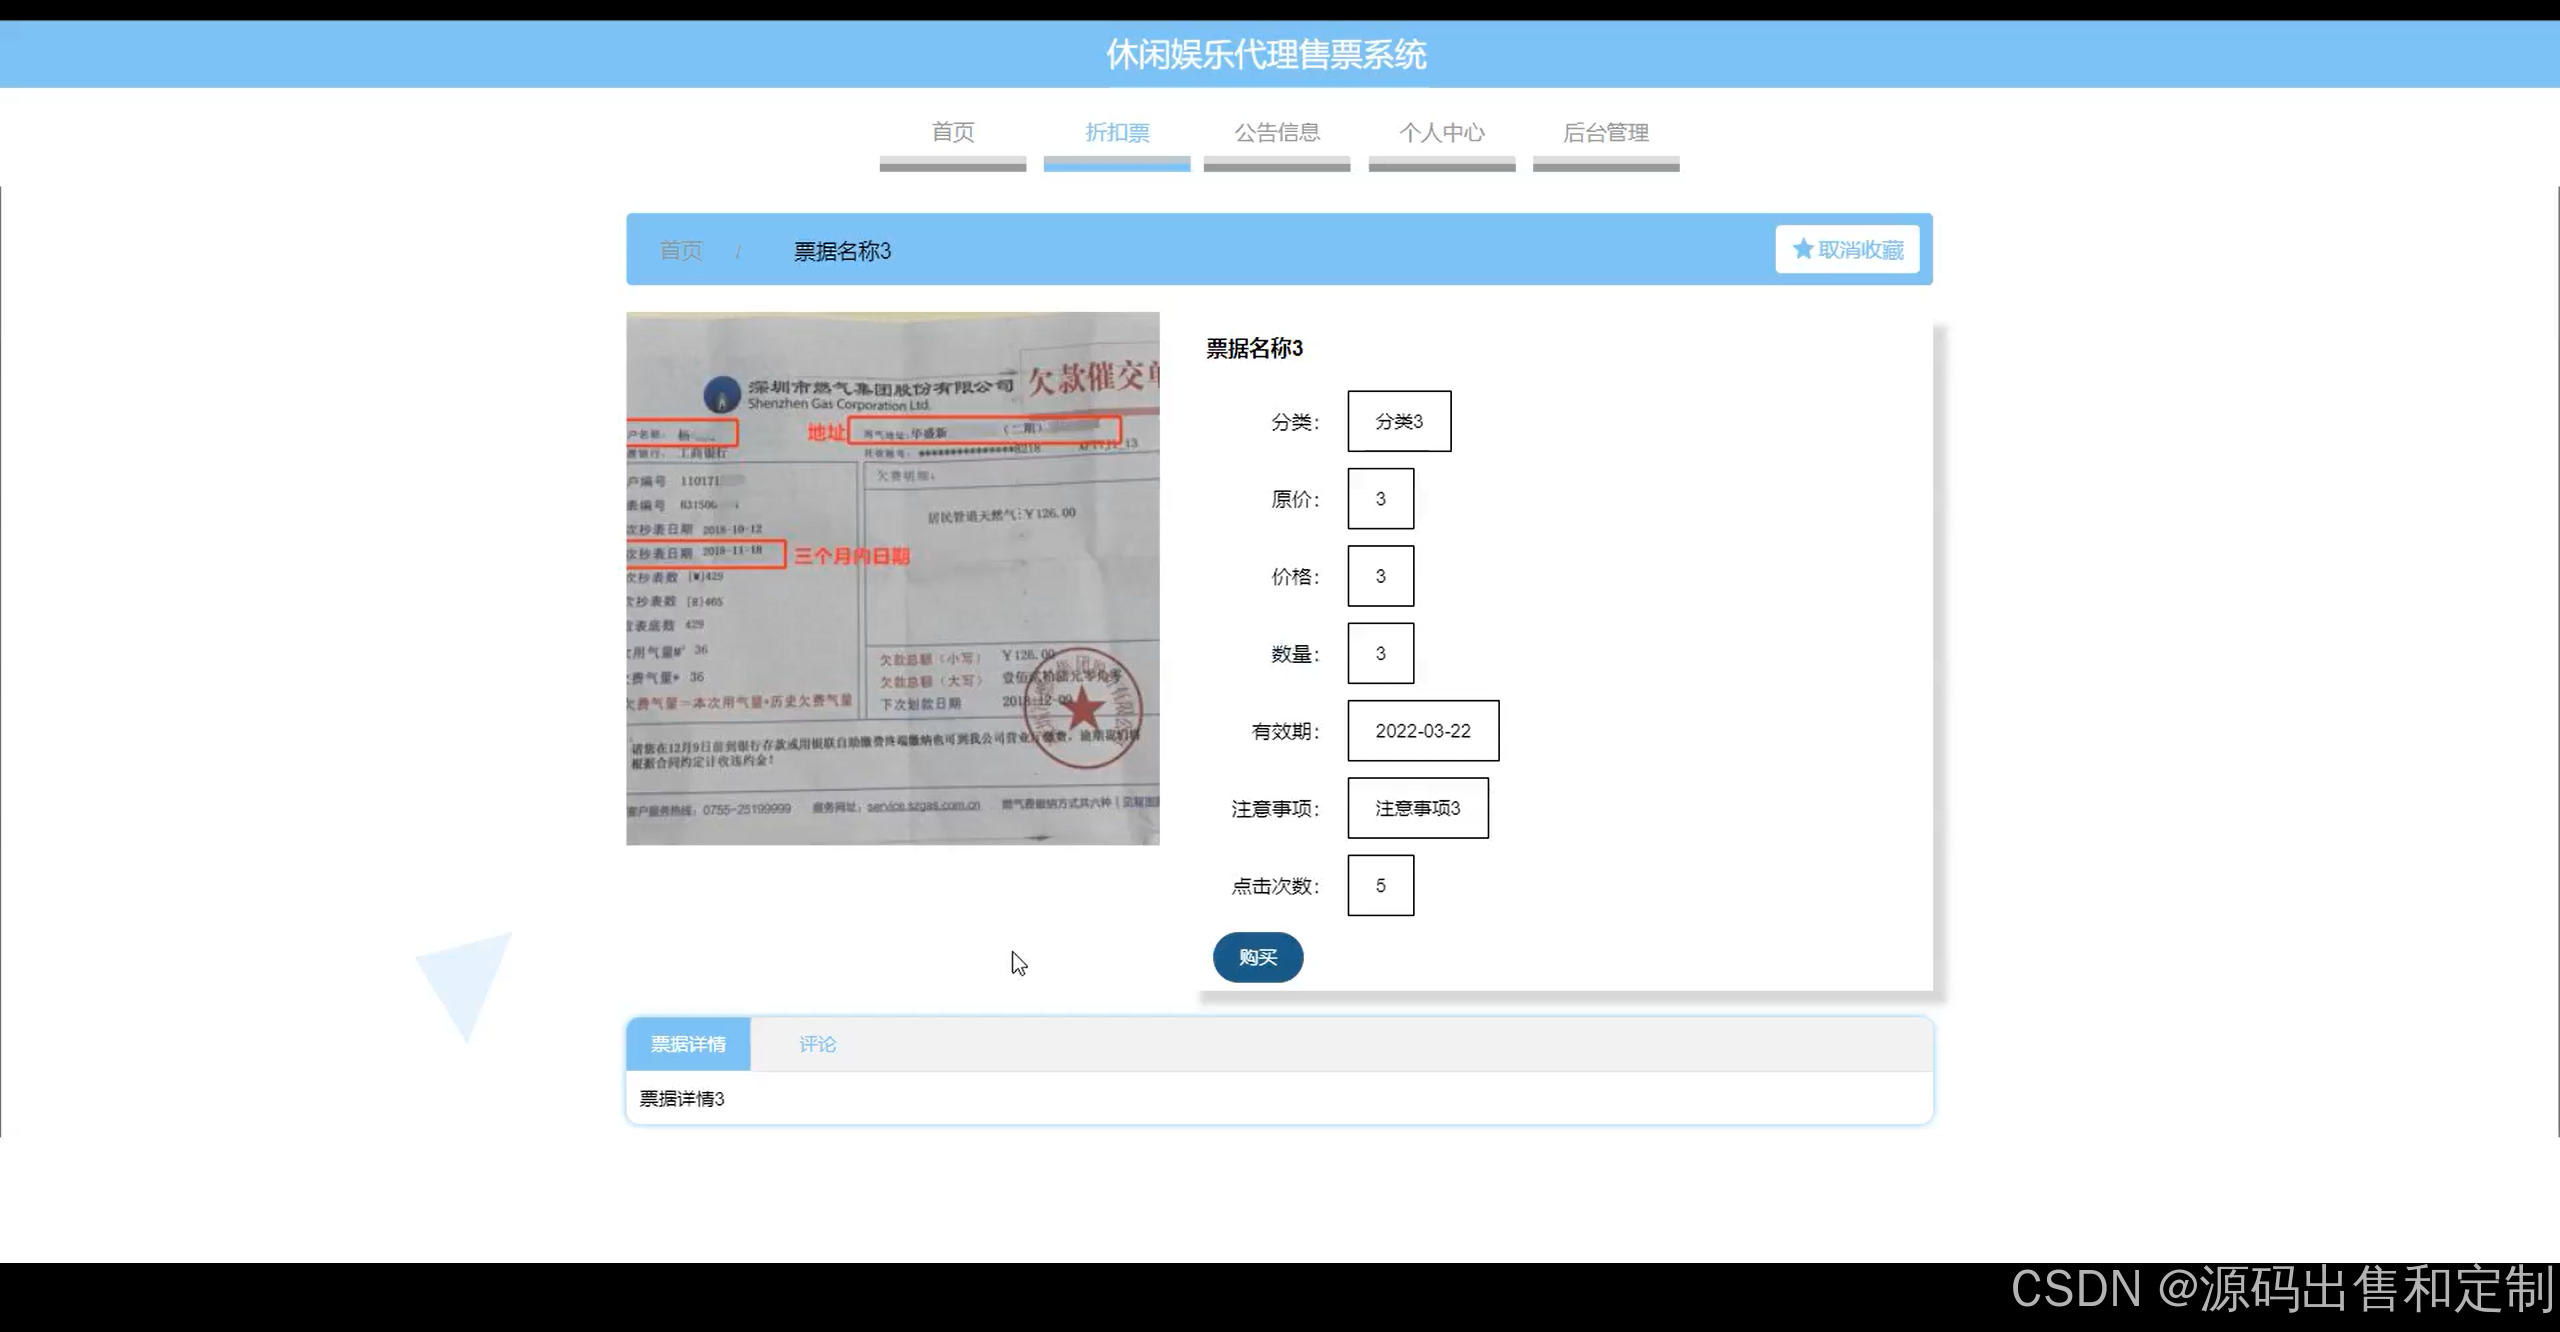This screenshot has width=2560, height=1332.
Task: Click the gas bill ticket image
Action: [892, 578]
